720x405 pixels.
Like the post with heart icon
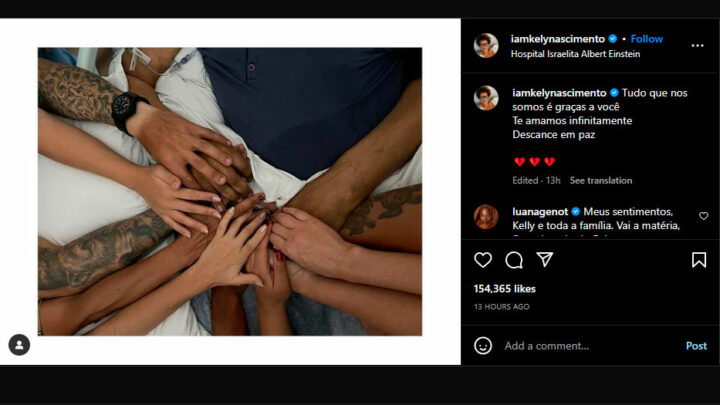[483, 260]
